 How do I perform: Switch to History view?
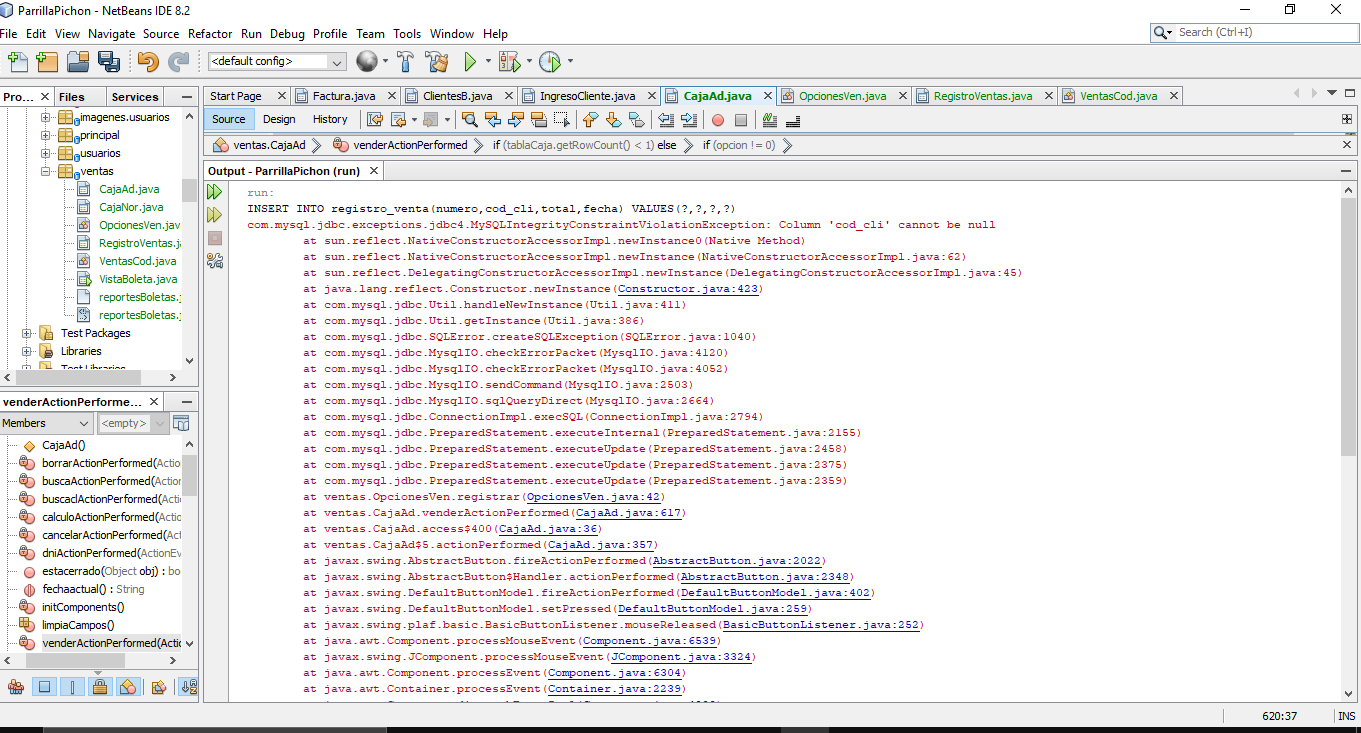point(330,119)
